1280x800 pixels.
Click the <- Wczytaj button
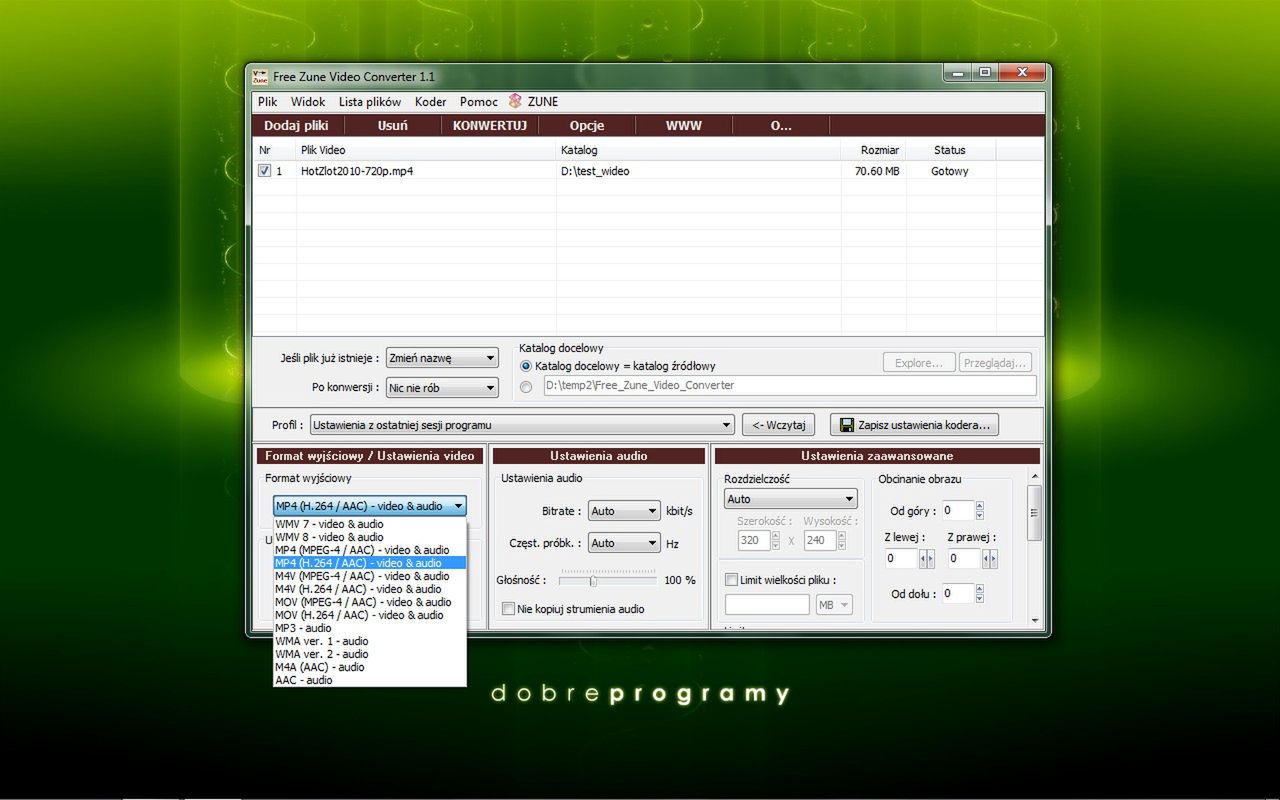pos(779,425)
